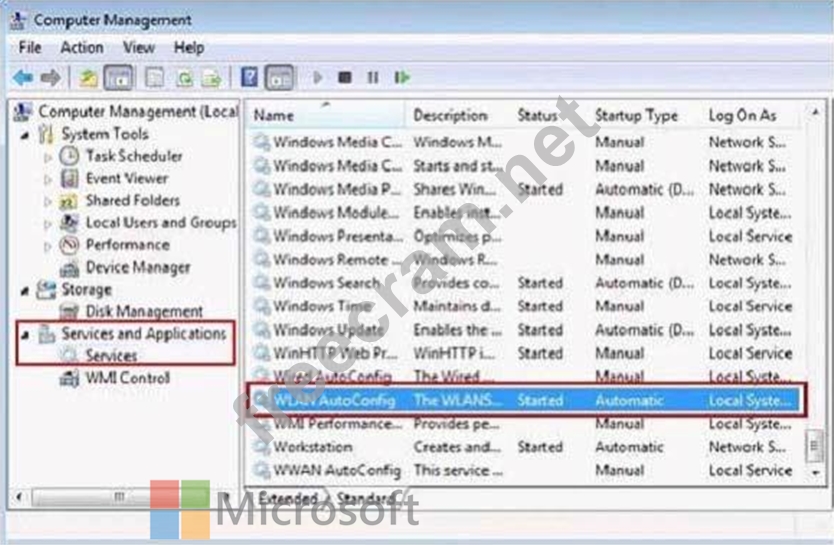Screen dimensions: 834x545
Task: Click the Up one level folder icon
Action: [x=88, y=78]
